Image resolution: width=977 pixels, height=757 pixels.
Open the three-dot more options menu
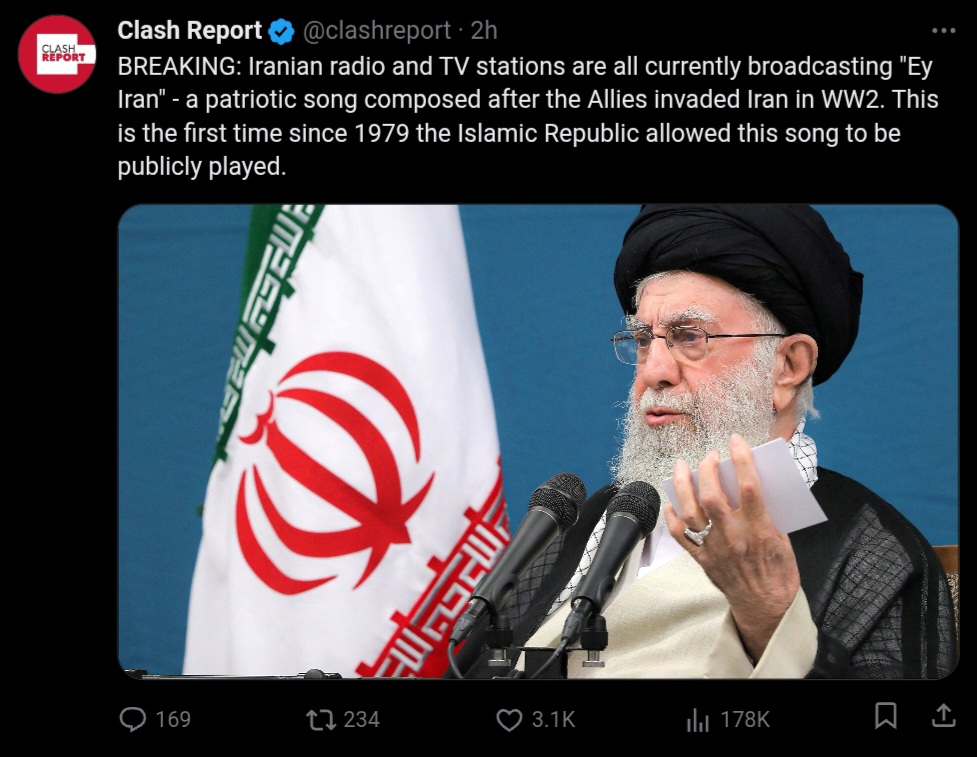click(943, 30)
